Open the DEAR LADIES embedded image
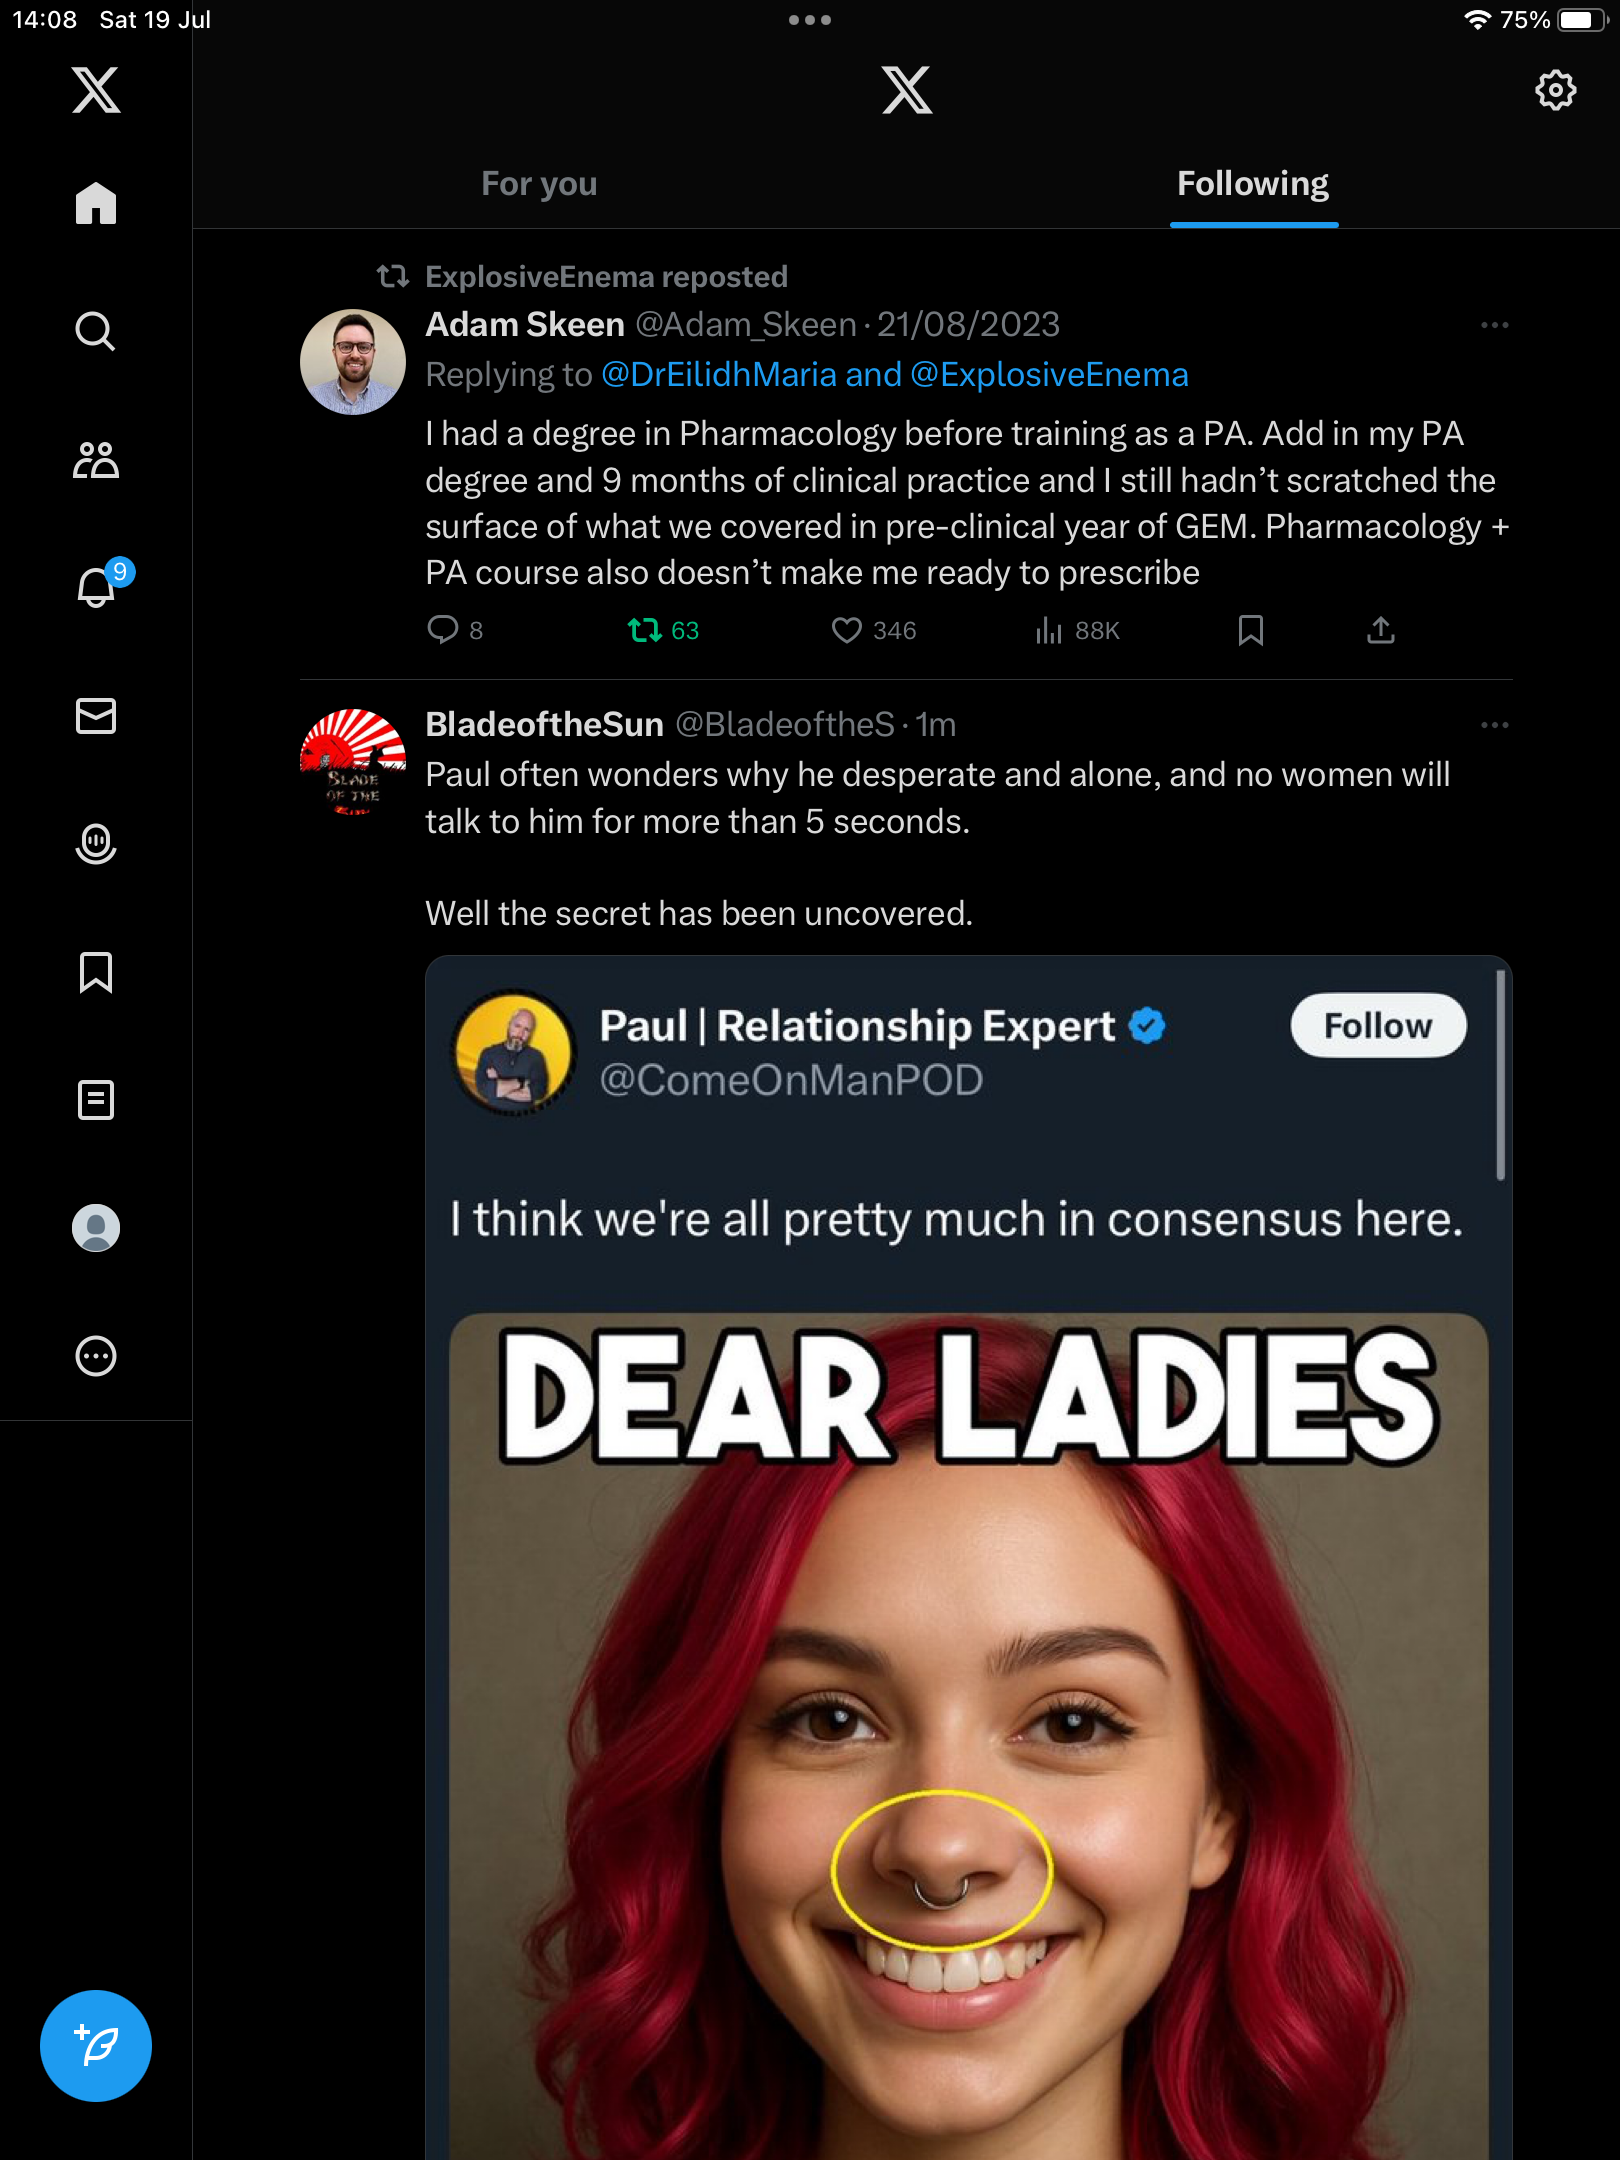Screen dimensions: 1620x2160 968,1736
